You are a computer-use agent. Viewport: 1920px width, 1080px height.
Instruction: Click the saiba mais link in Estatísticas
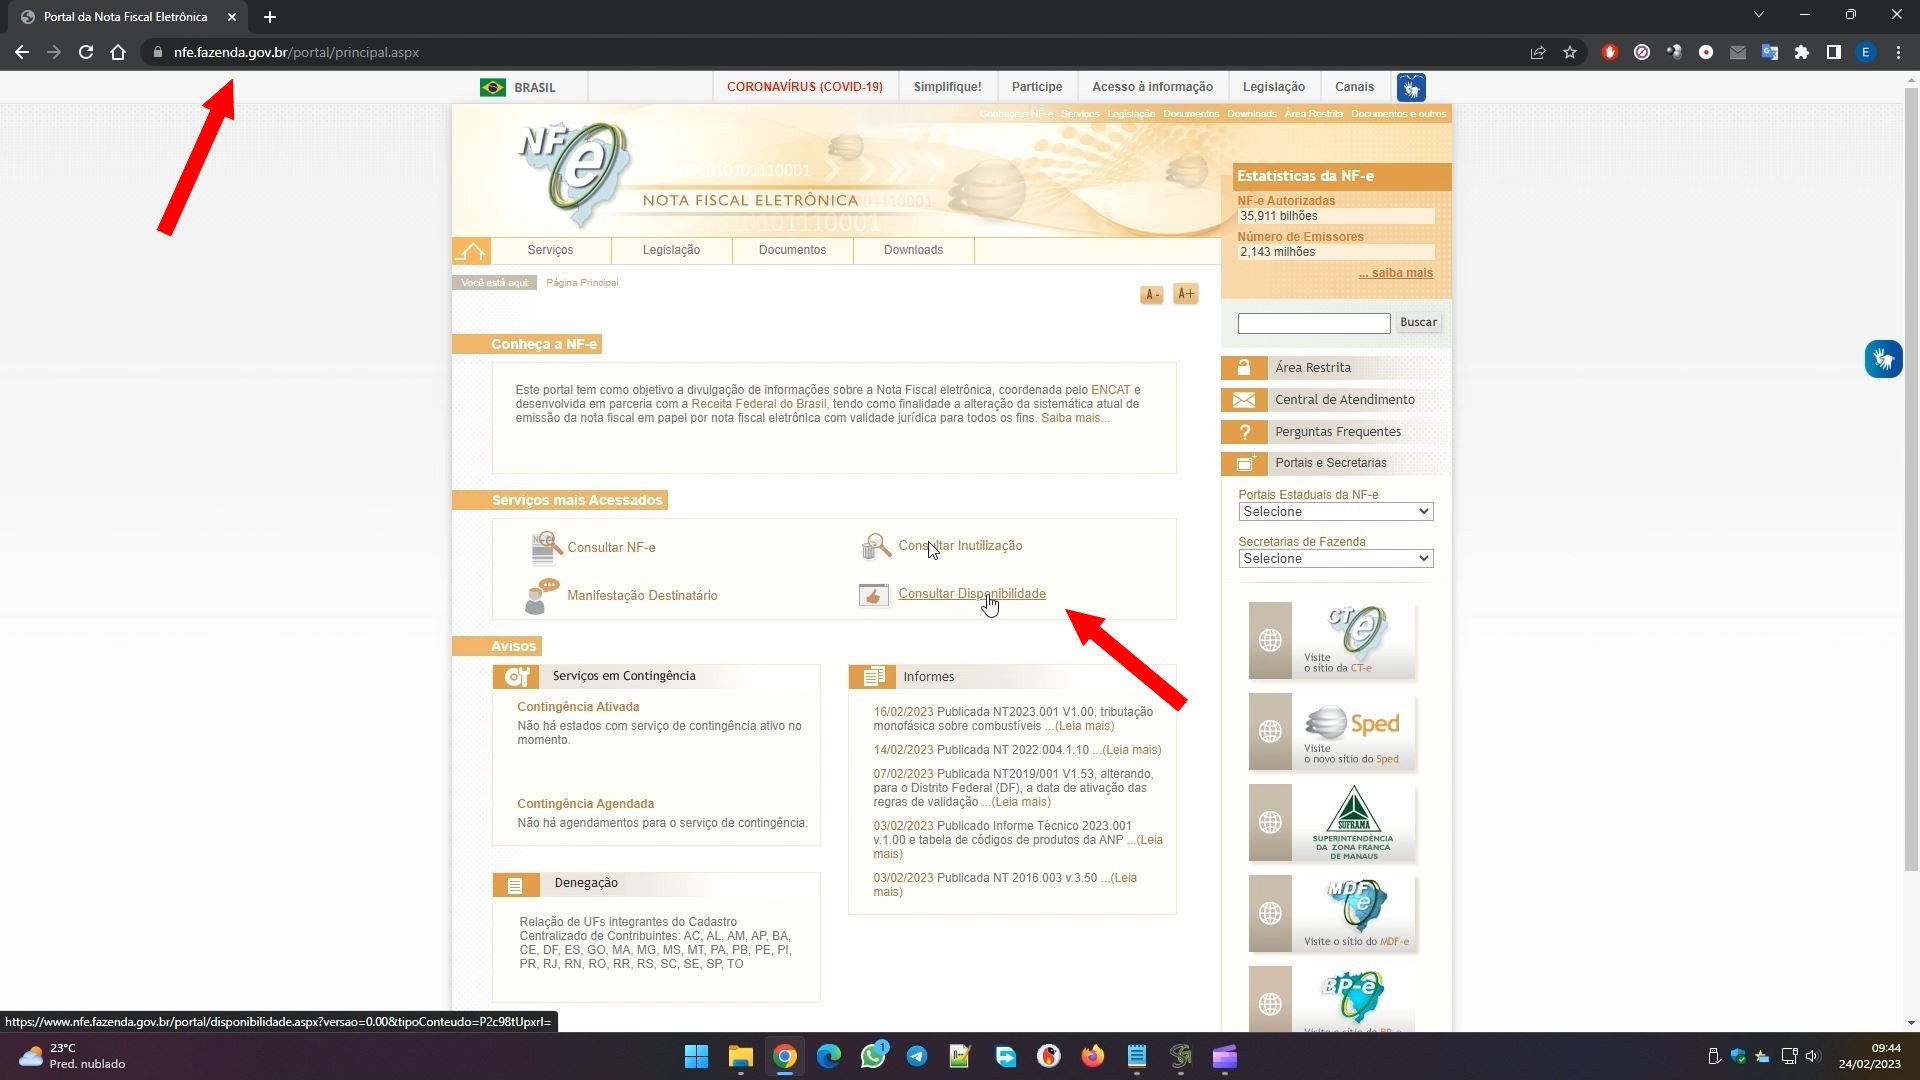pyautogui.click(x=1396, y=273)
